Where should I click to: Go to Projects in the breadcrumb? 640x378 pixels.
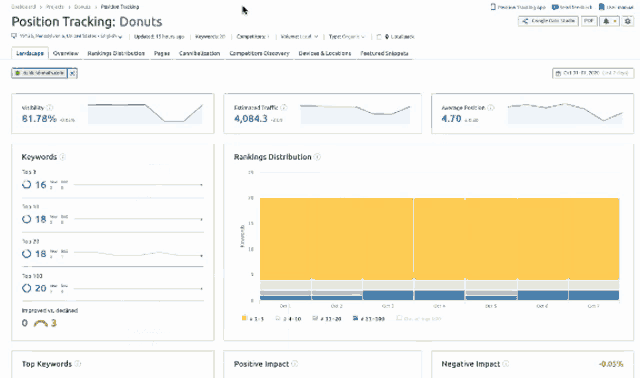(x=55, y=7)
